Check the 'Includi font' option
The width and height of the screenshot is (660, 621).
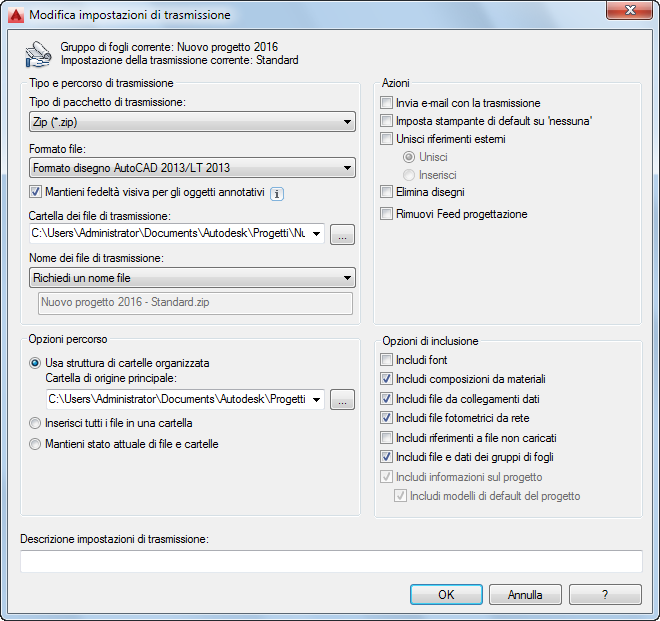387,360
